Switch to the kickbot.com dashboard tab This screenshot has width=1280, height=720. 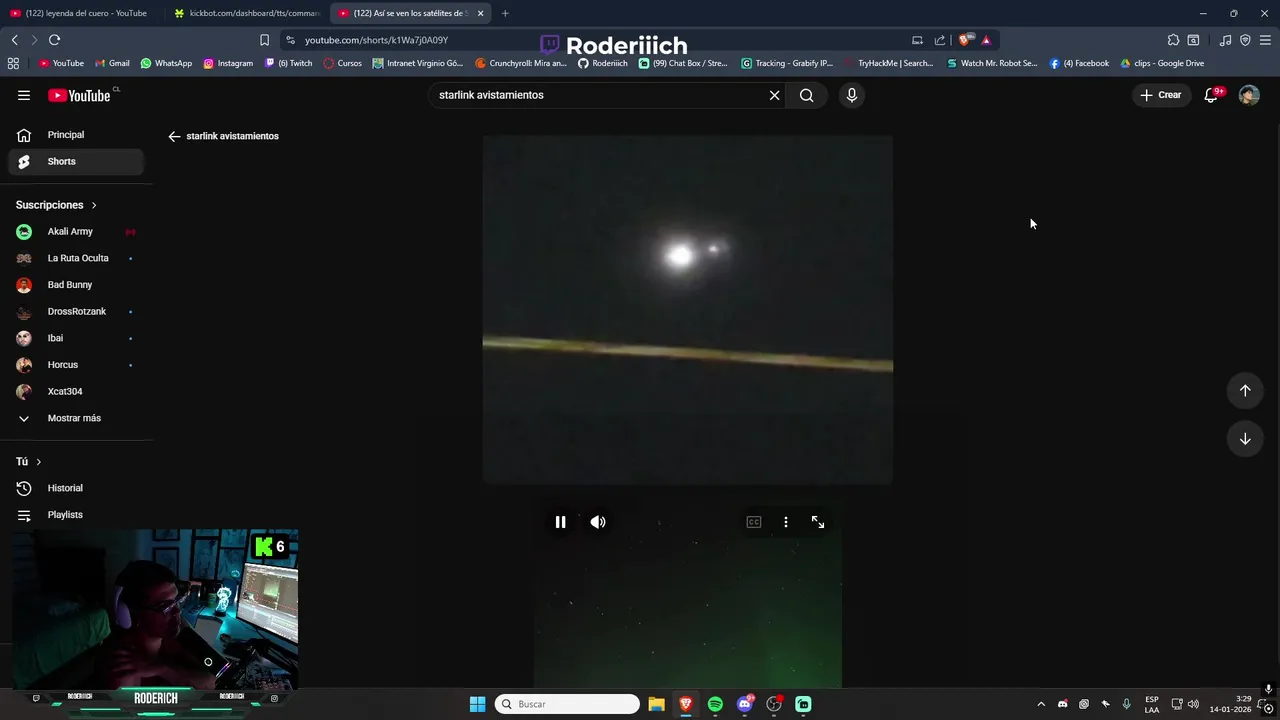(247, 13)
